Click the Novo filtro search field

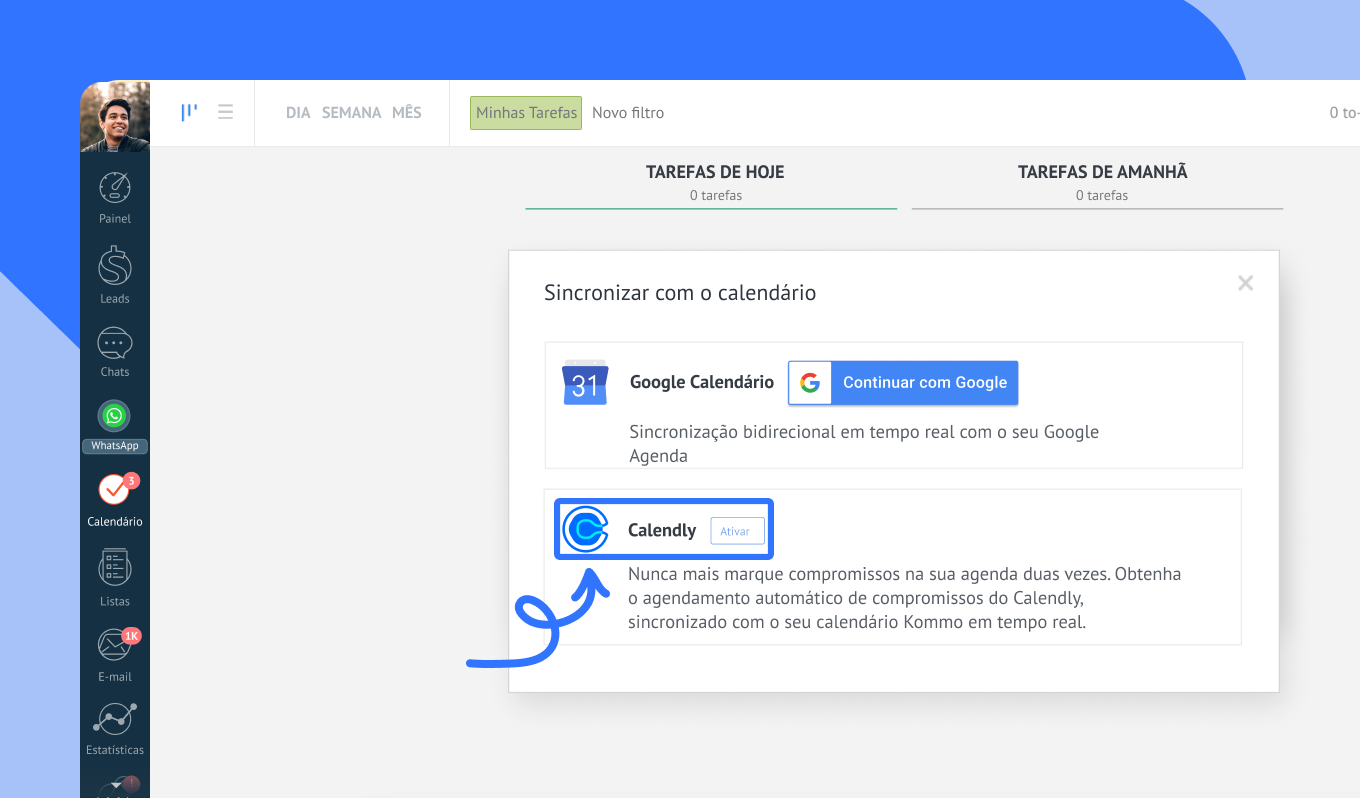coord(628,113)
